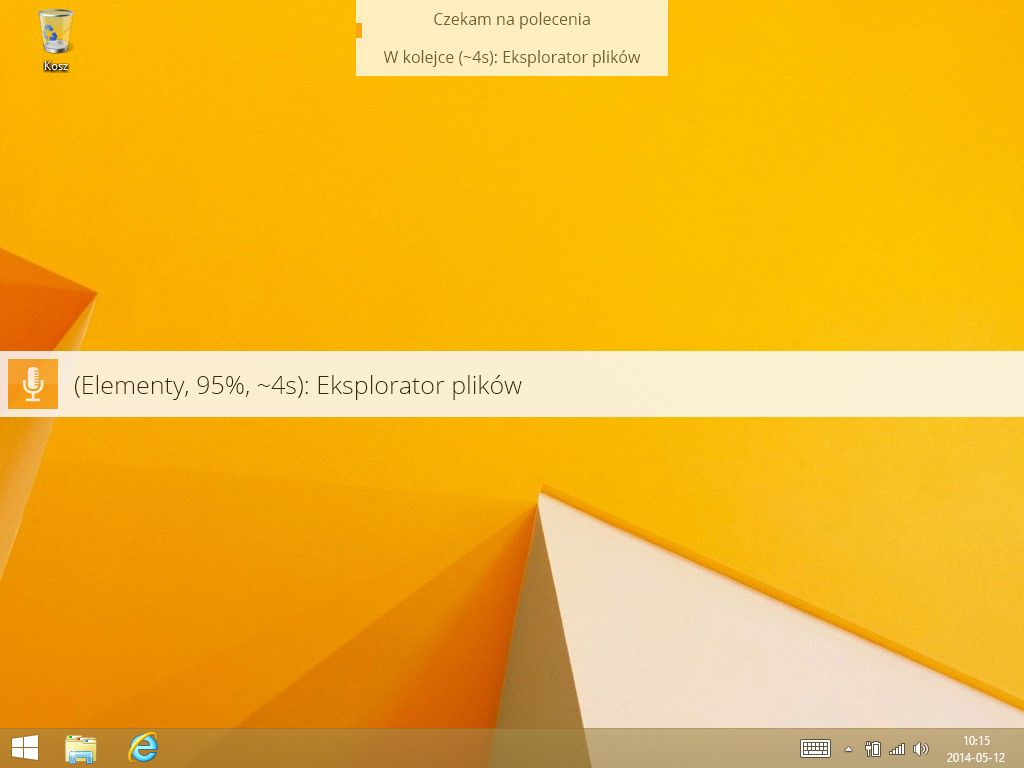
Task: Open the touch keyboard icon
Action: pos(815,748)
